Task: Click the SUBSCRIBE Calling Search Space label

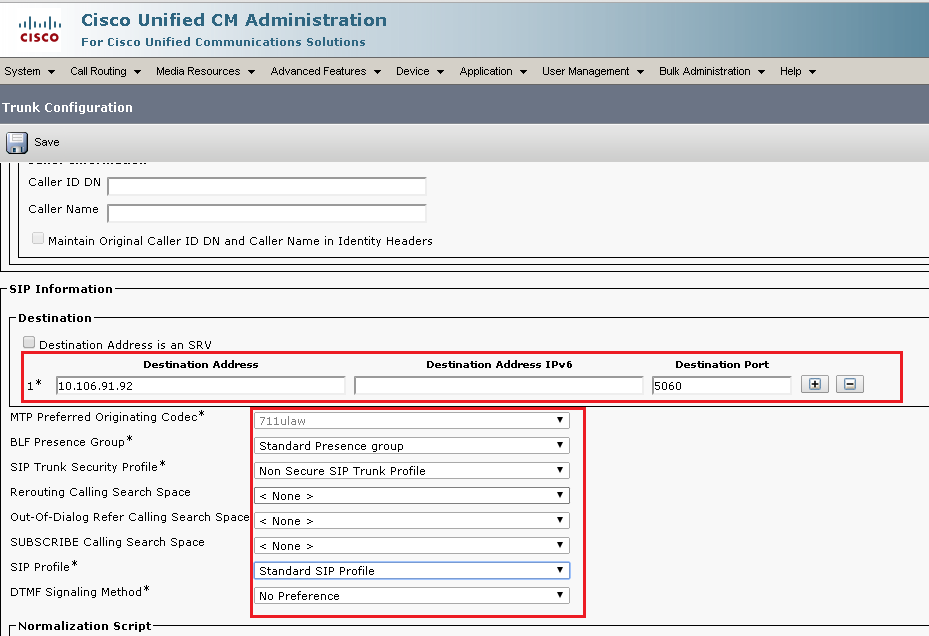Action: point(107,542)
